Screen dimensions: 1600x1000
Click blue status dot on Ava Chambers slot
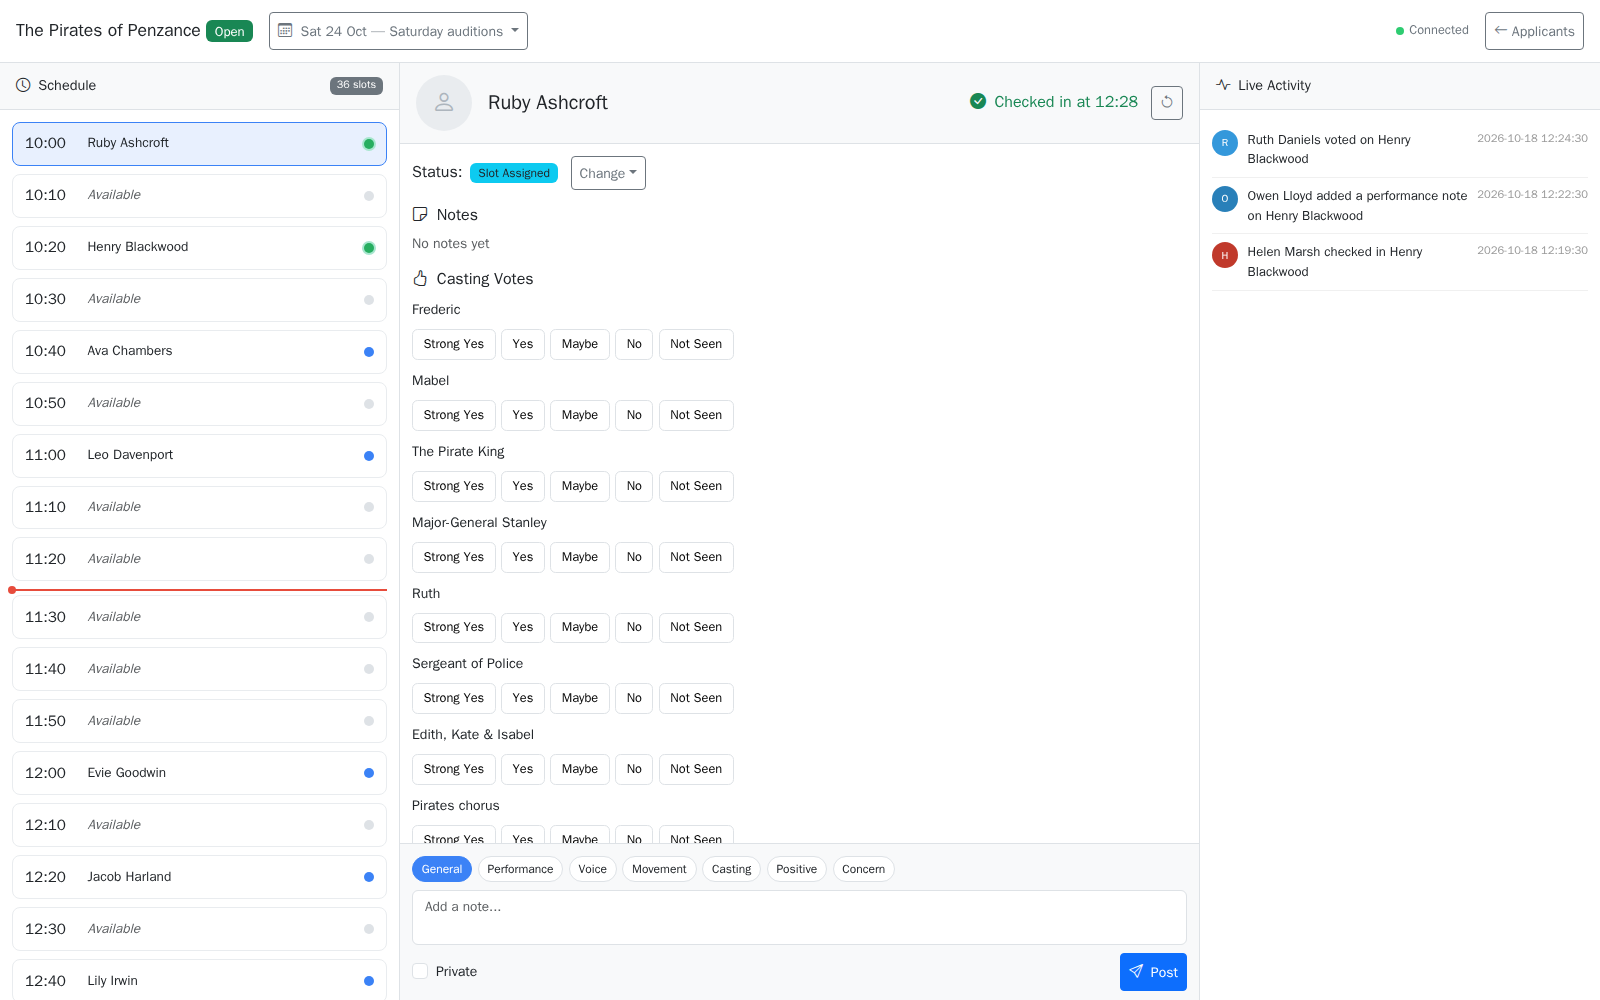pos(369,352)
